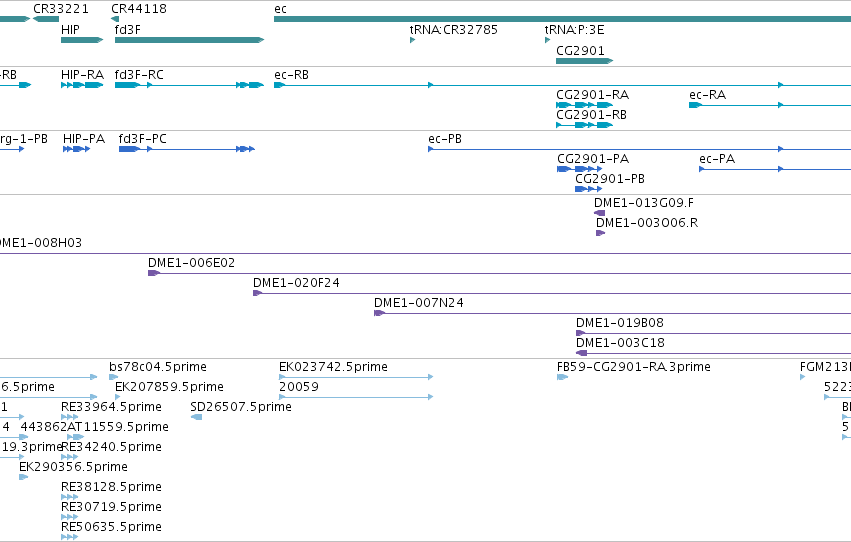Click the tRNA:CR32785 label
Viewport: 851px width, 542px height.
[x=454, y=30]
